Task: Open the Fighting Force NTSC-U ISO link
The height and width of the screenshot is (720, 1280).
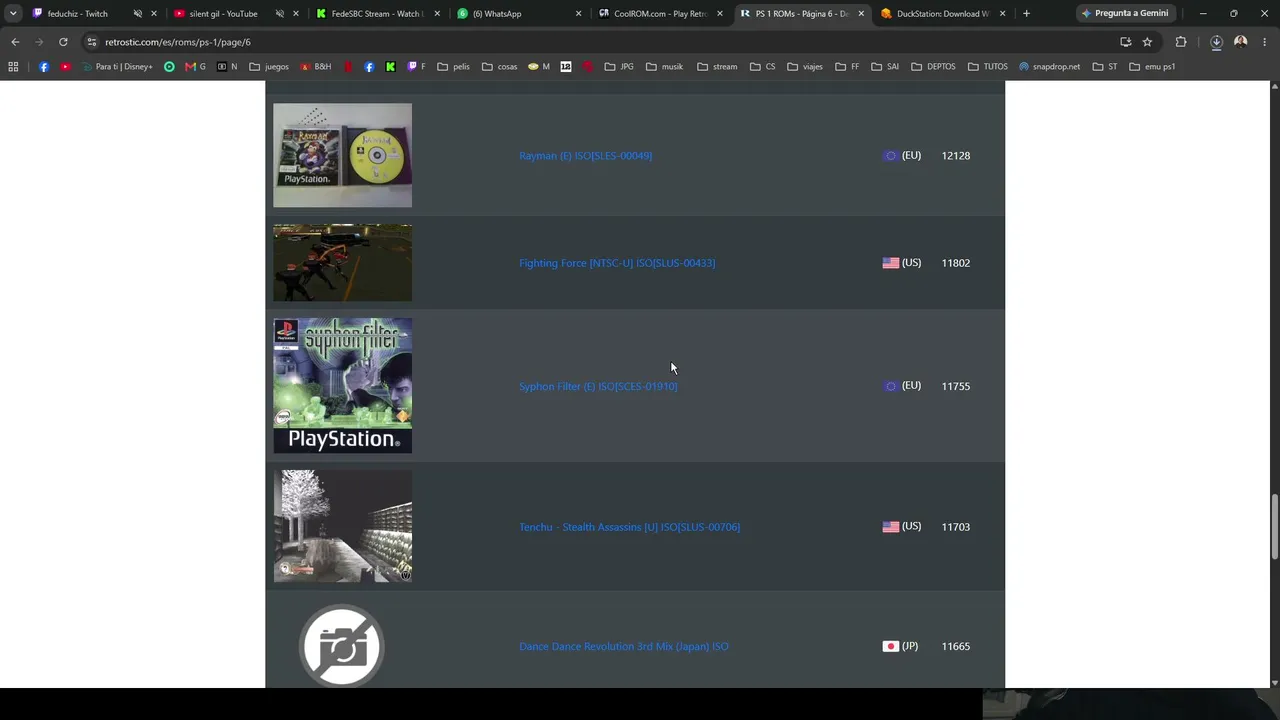Action: click(x=617, y=263)
